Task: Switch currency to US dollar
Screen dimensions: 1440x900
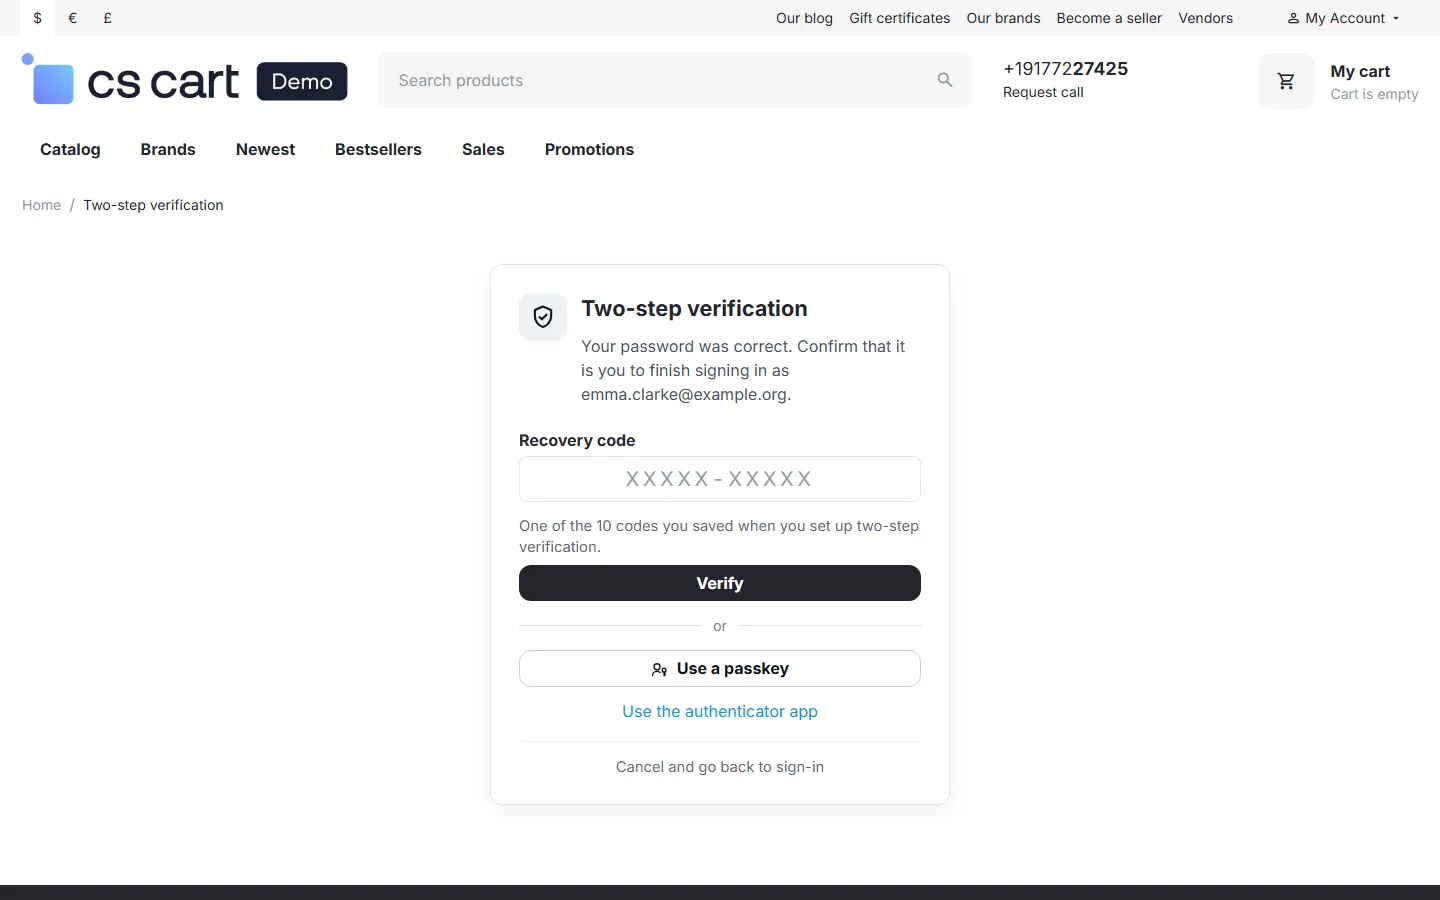Action: coord(38,18)
